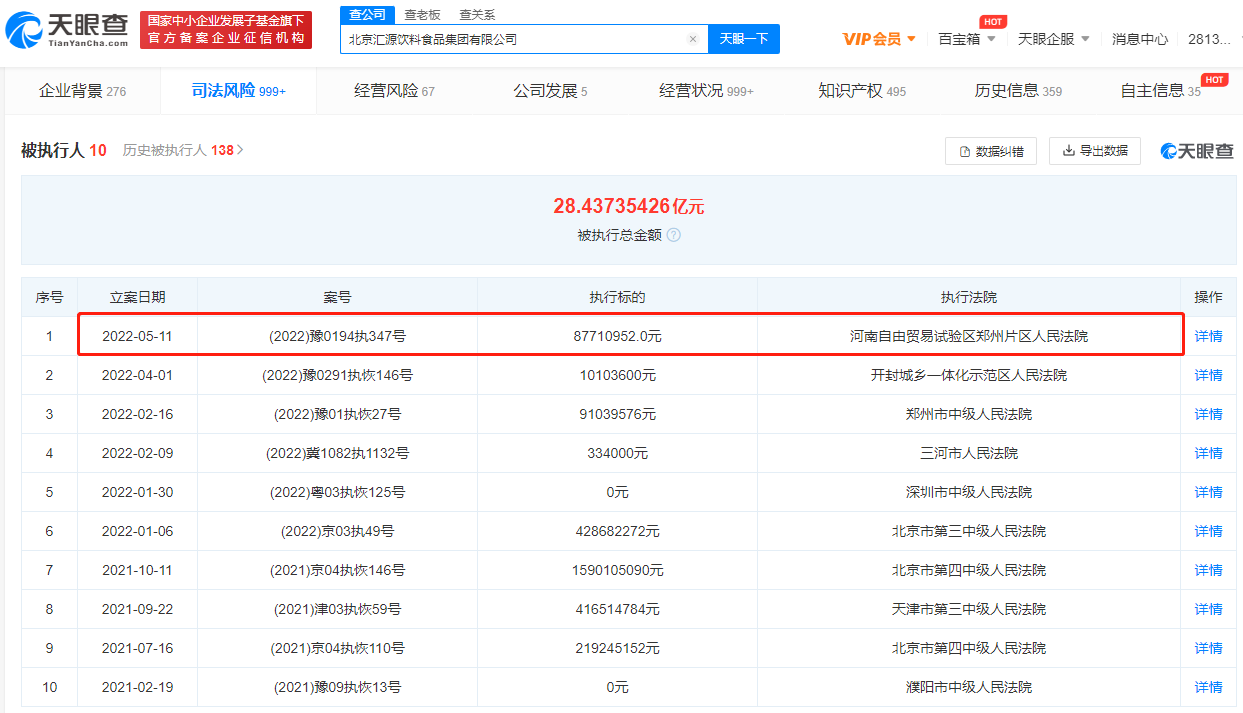1243x713 pixels.
Task: Click court 天津市第三中级人民法院
Action: [x=969, y=609]
